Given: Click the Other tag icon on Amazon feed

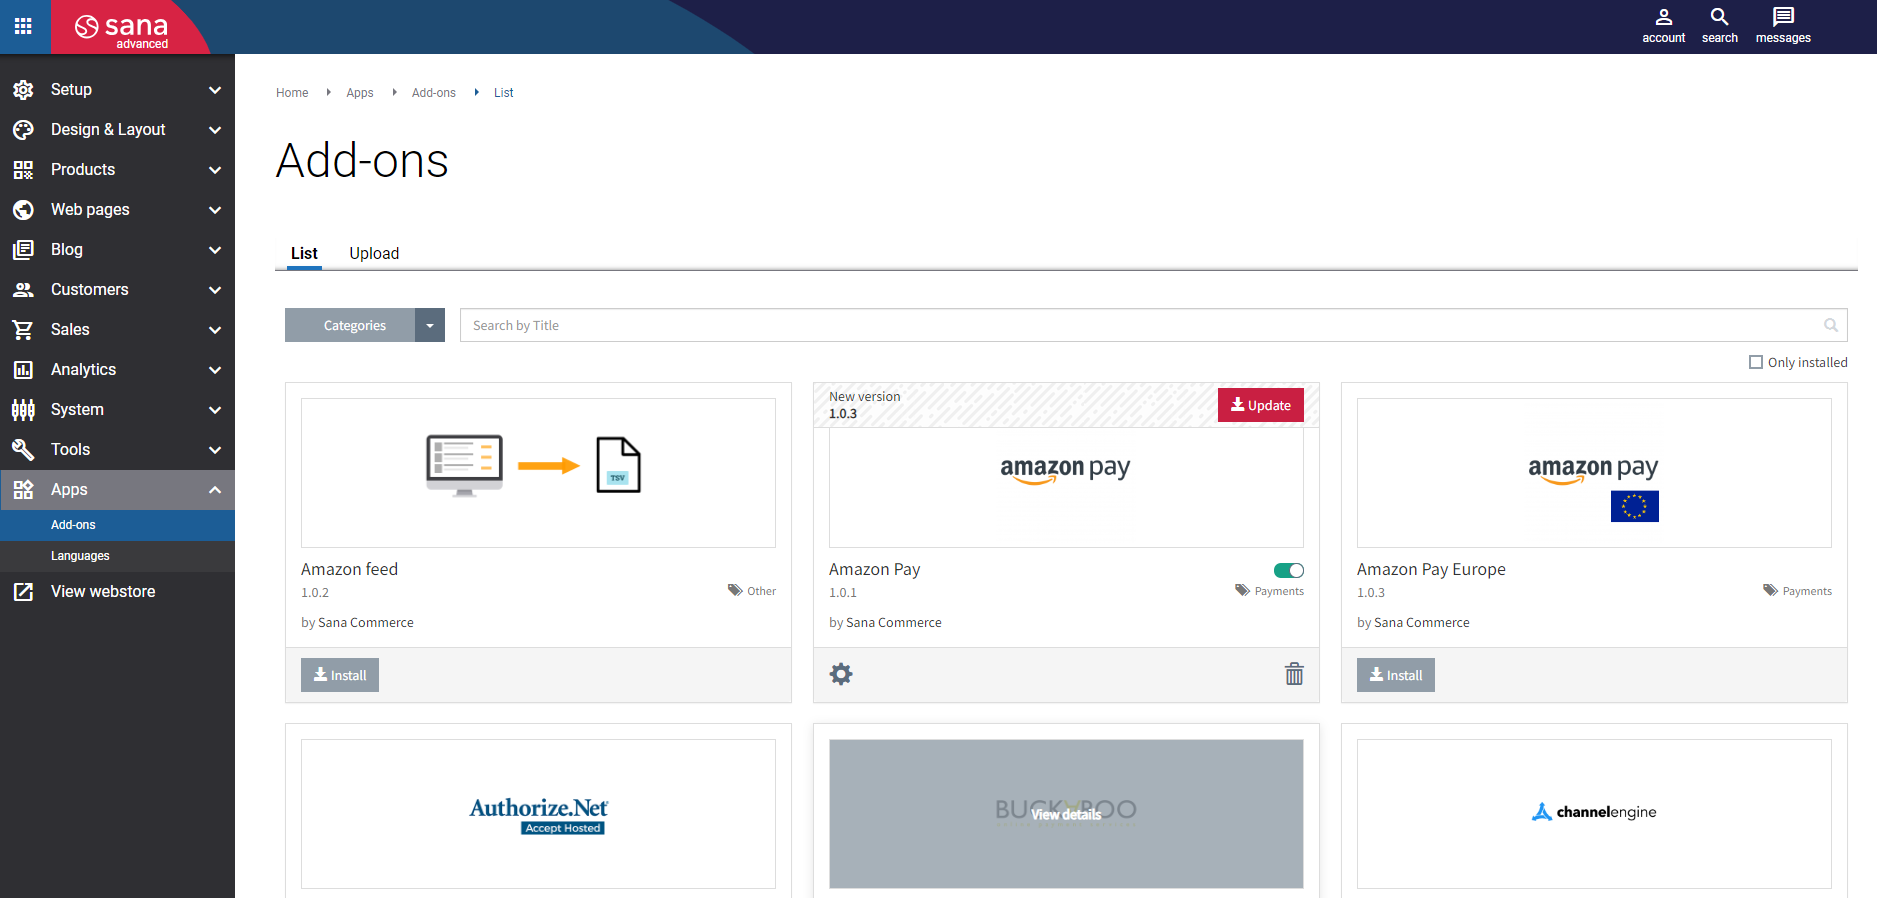Looking at the screenshot, I should 735,590.
